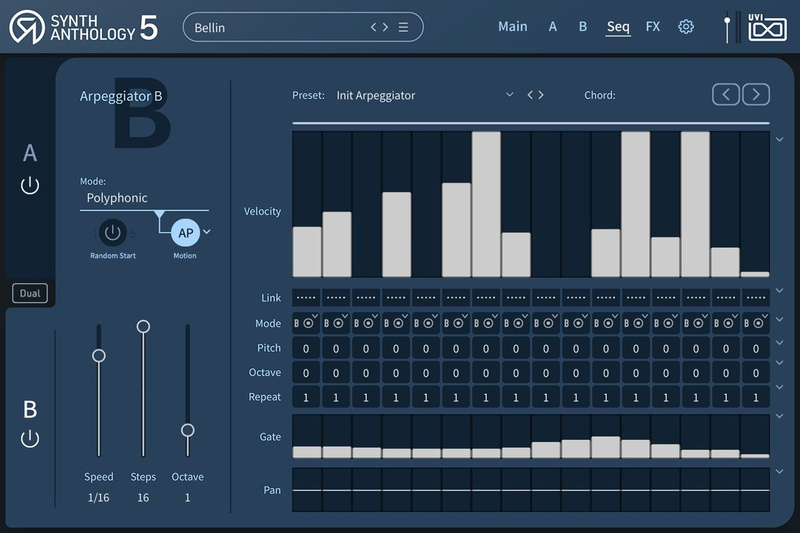
Task: Click the UVI logo icon
Action: point(767,28)
